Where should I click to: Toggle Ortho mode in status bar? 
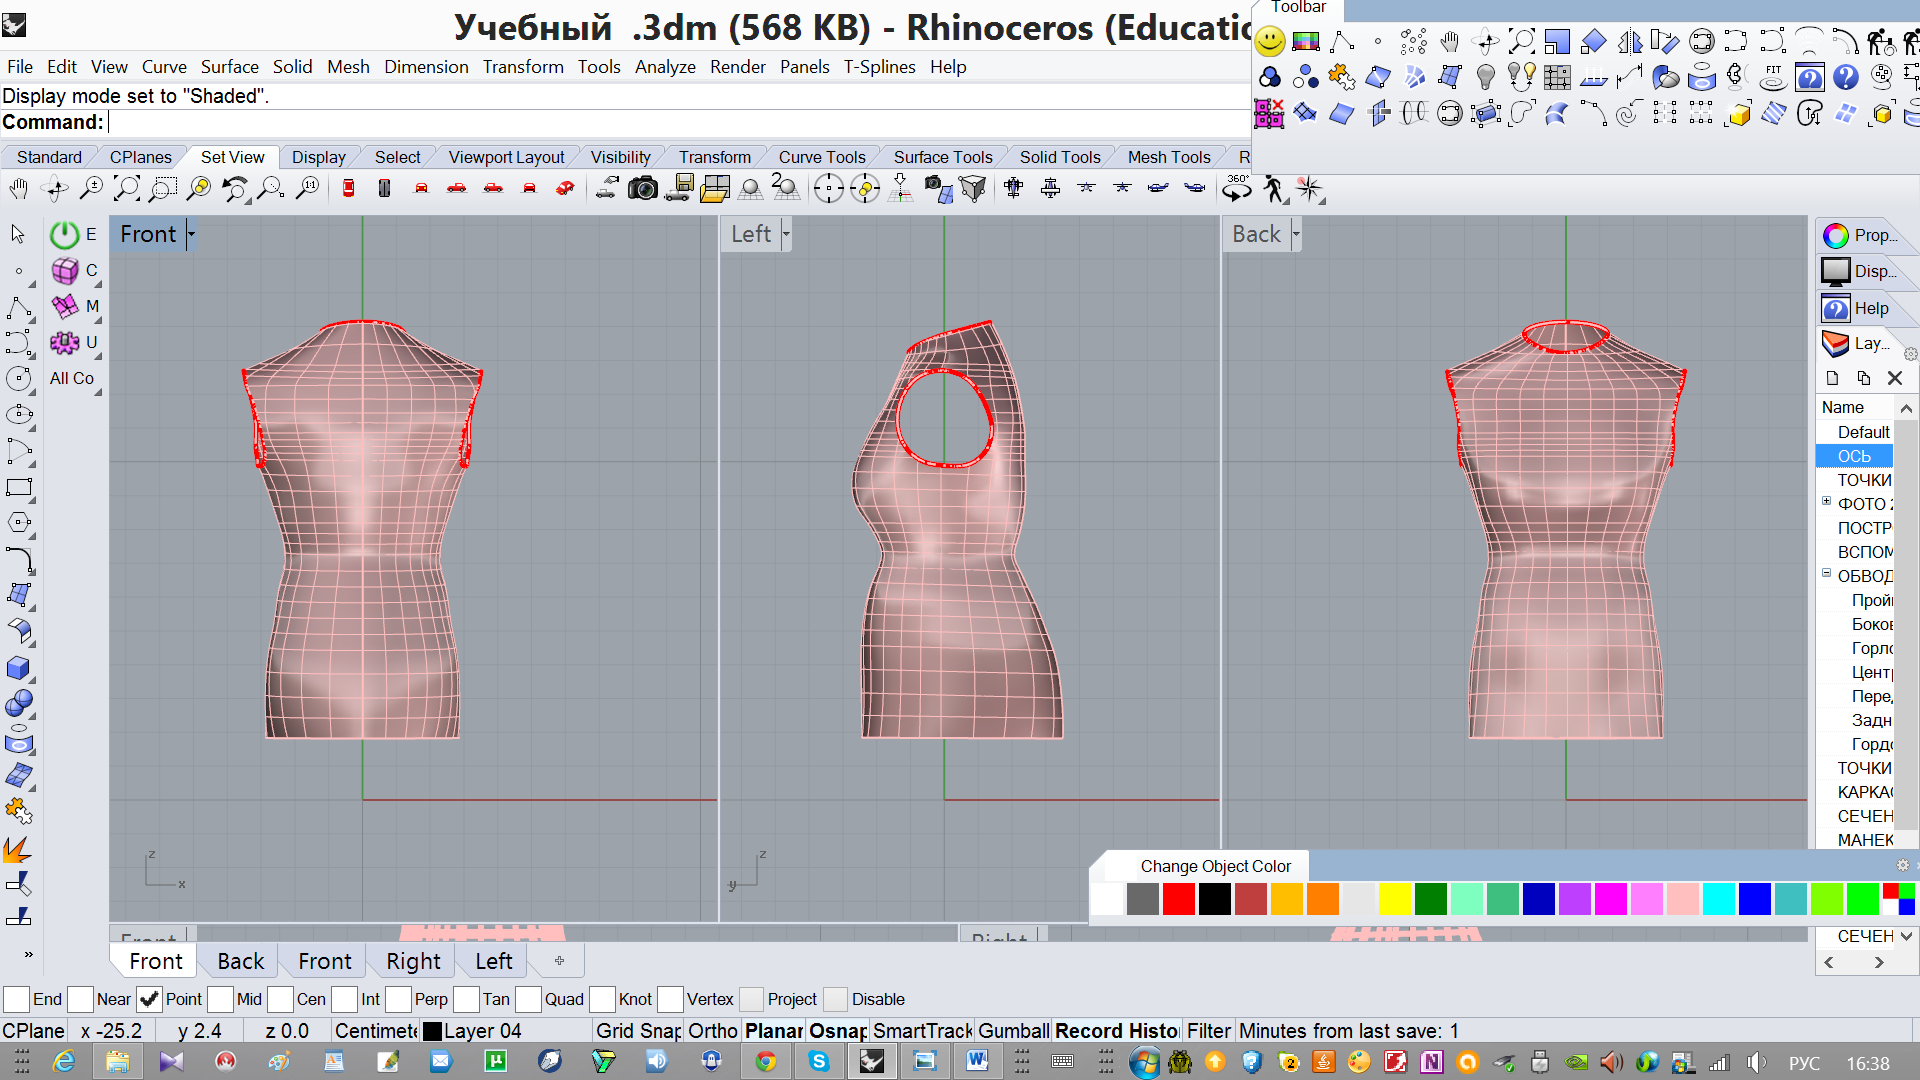coord(712,1031)
